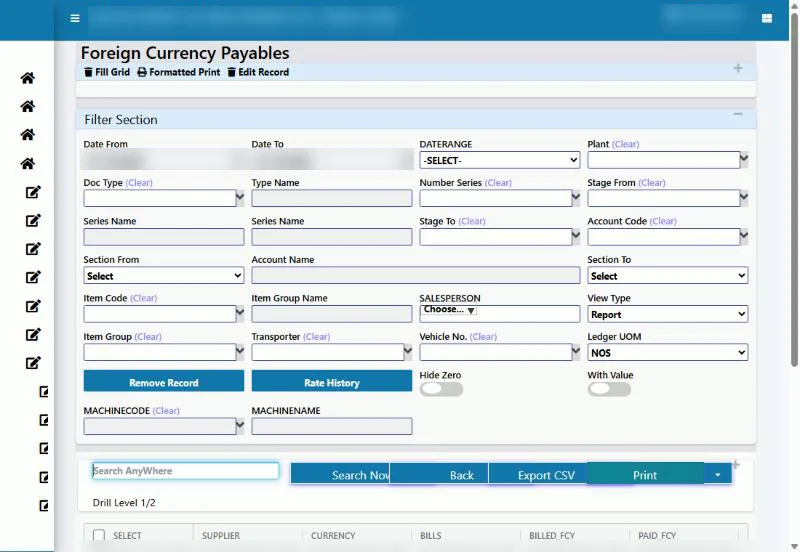This screenshot has width=800, height=552.
Task: Open the Plant dropdown arrow
Action: pos(744,159)
